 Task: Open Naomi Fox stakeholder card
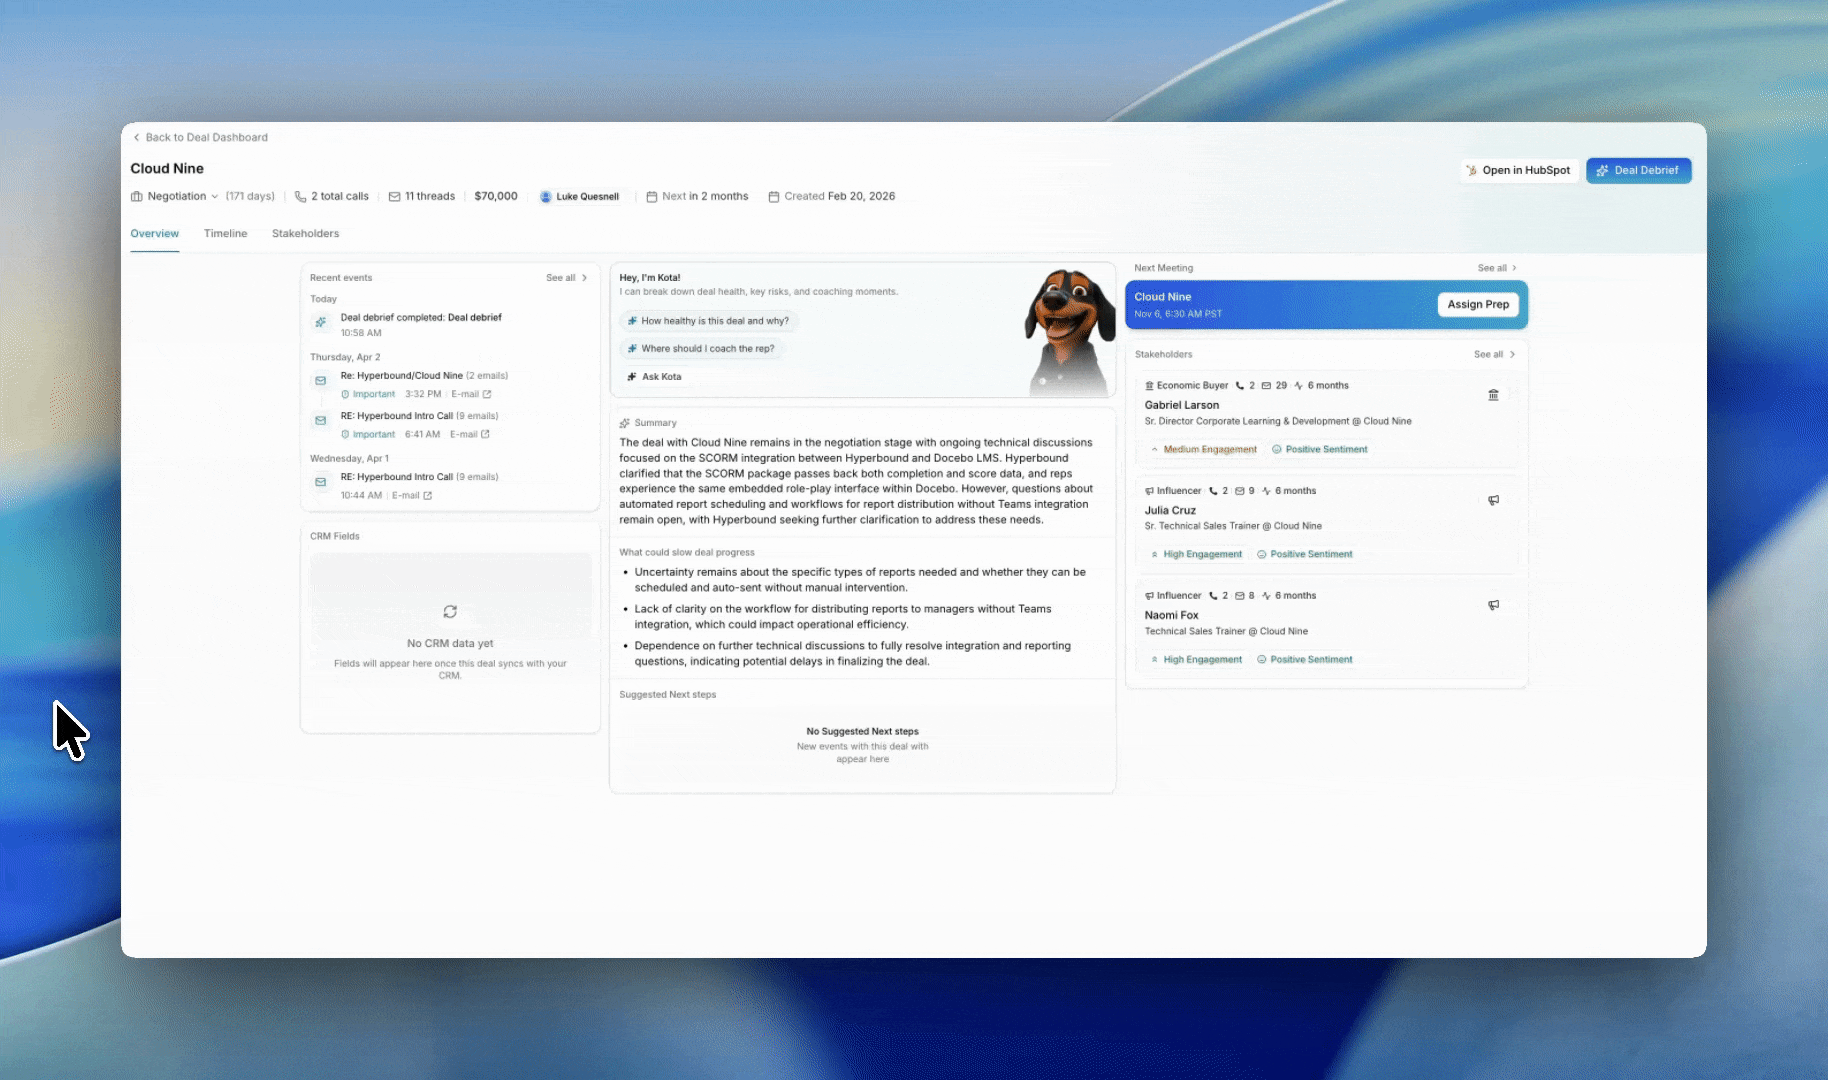coord(1326,629)
